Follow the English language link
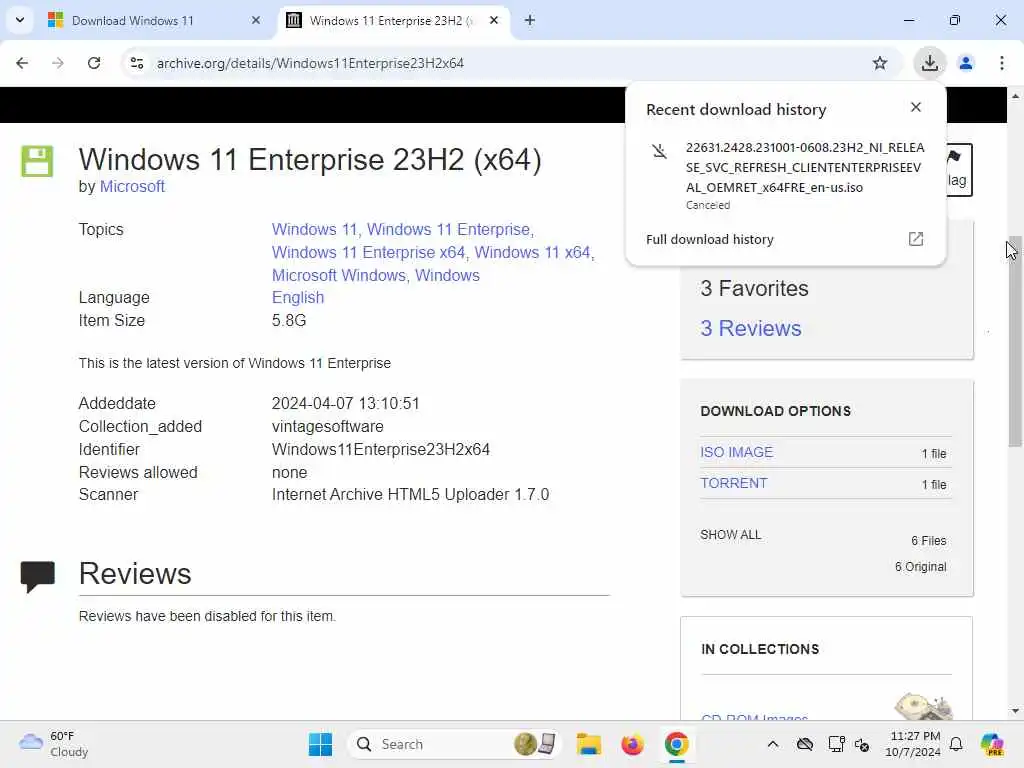1024x768 pixels. point(298,298)
